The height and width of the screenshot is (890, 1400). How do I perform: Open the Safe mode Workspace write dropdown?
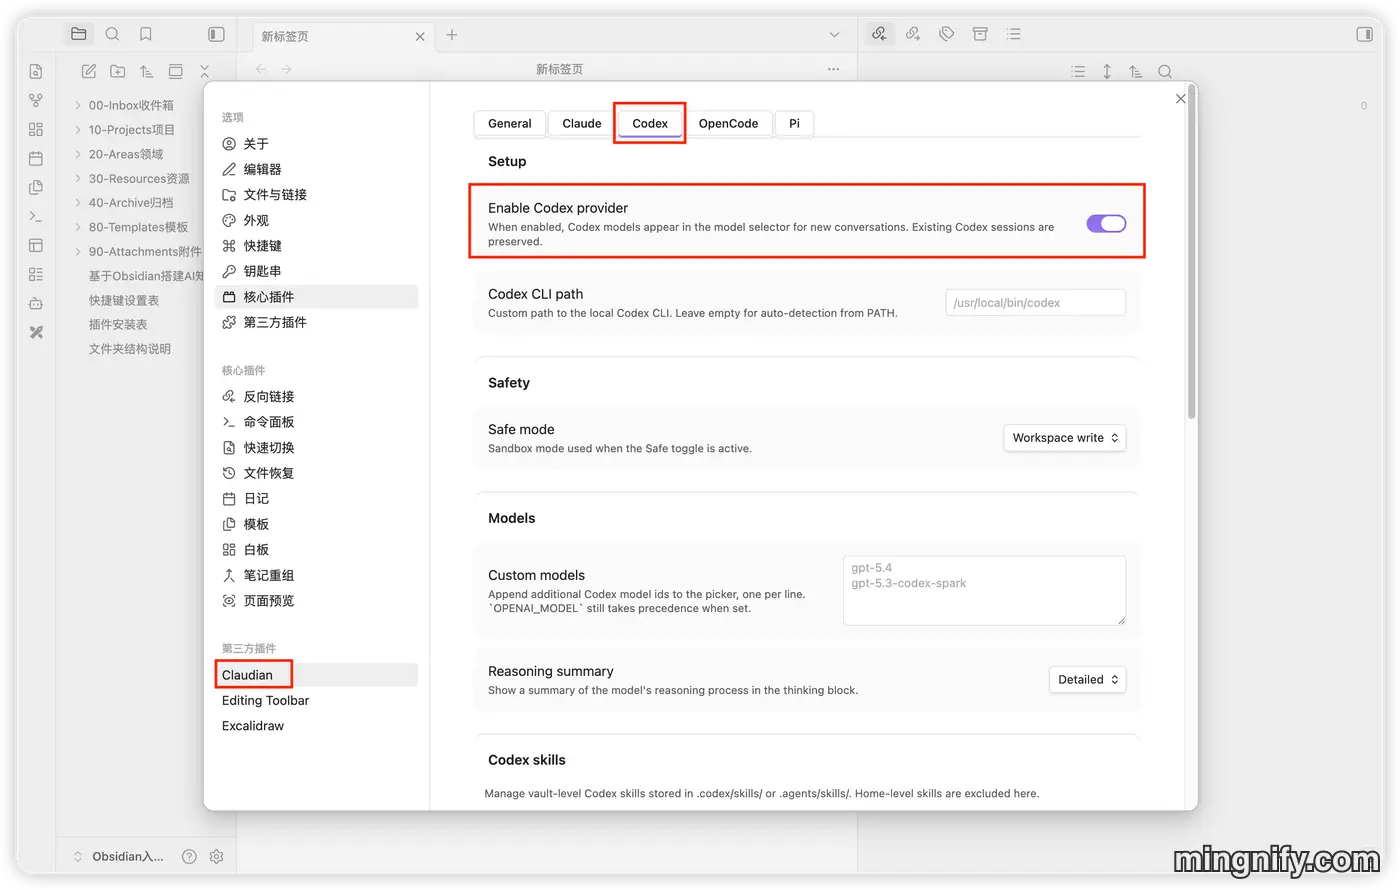coord(1065,438)
